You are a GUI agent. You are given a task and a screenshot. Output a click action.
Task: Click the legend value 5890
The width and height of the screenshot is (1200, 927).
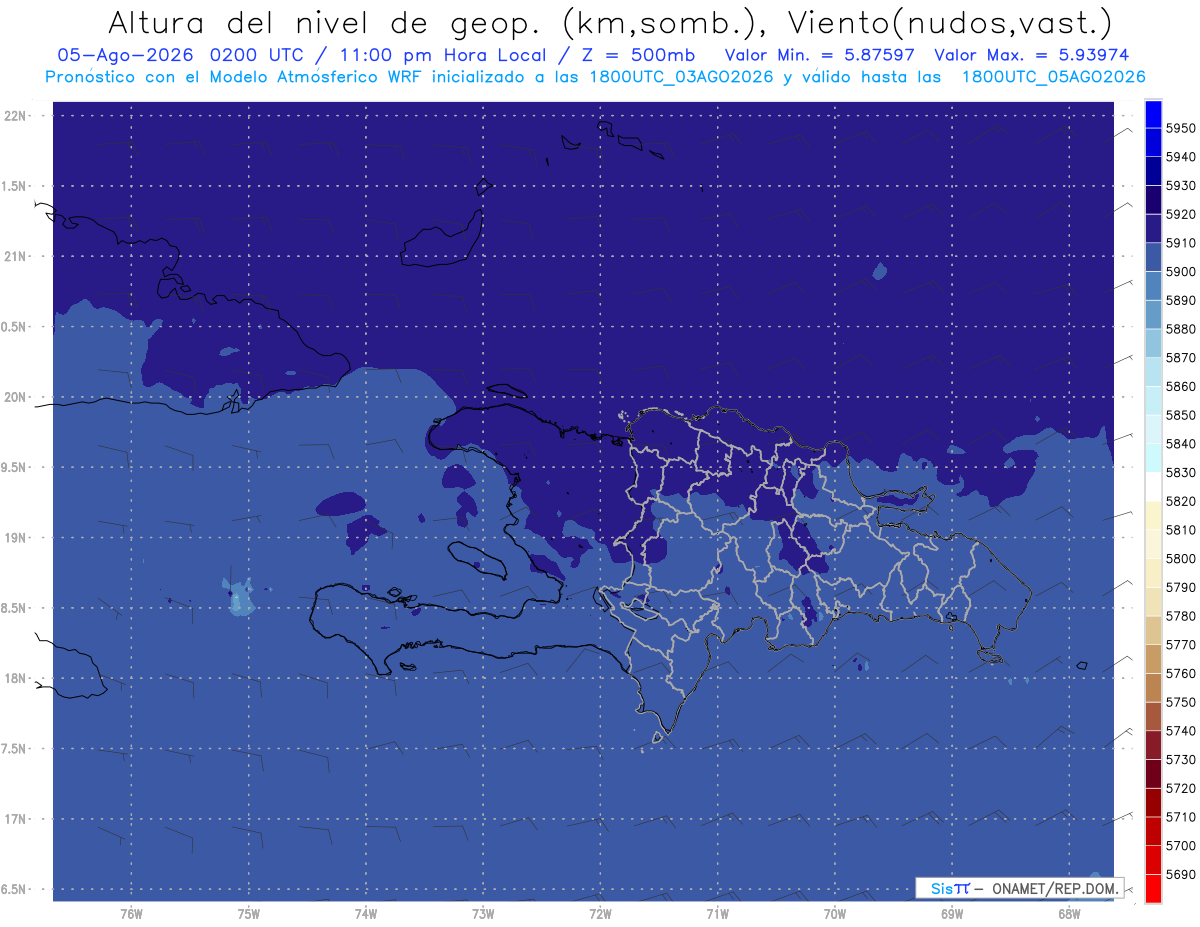click(1181, 300)
